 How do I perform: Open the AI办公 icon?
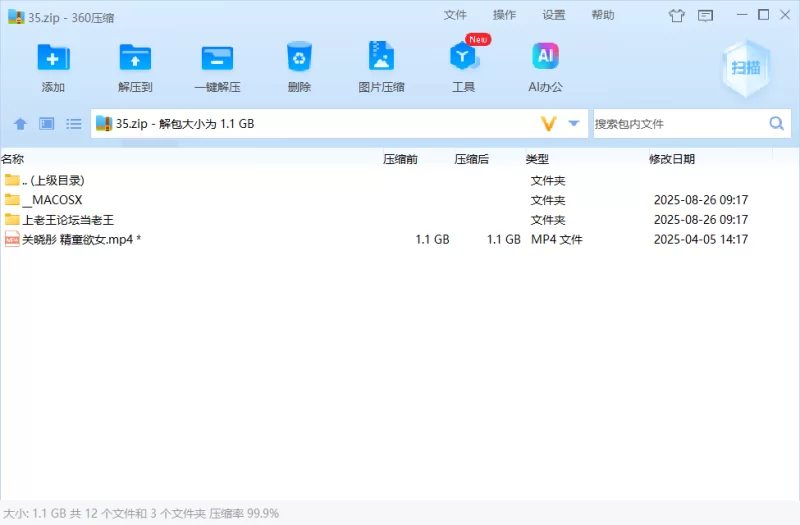point(545,56)
